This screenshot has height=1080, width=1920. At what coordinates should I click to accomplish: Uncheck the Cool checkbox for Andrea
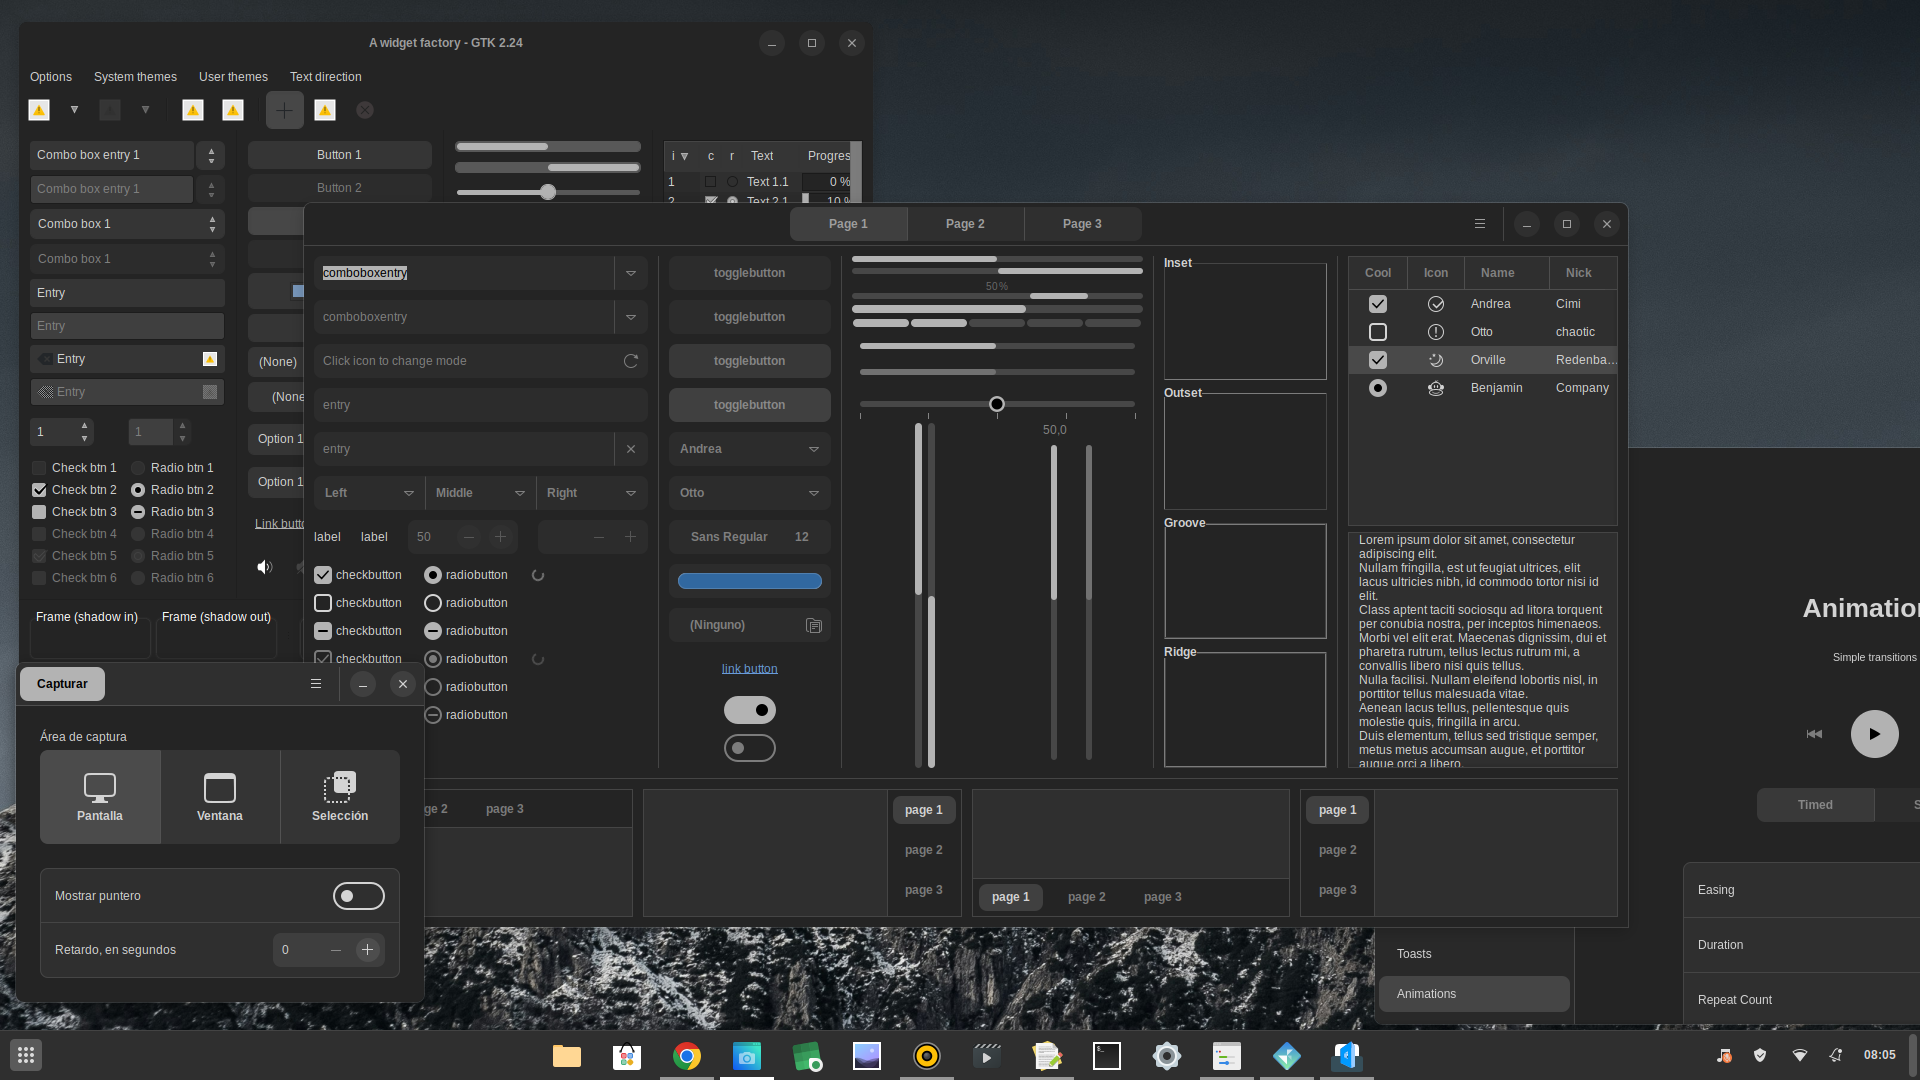(1378, 304)
